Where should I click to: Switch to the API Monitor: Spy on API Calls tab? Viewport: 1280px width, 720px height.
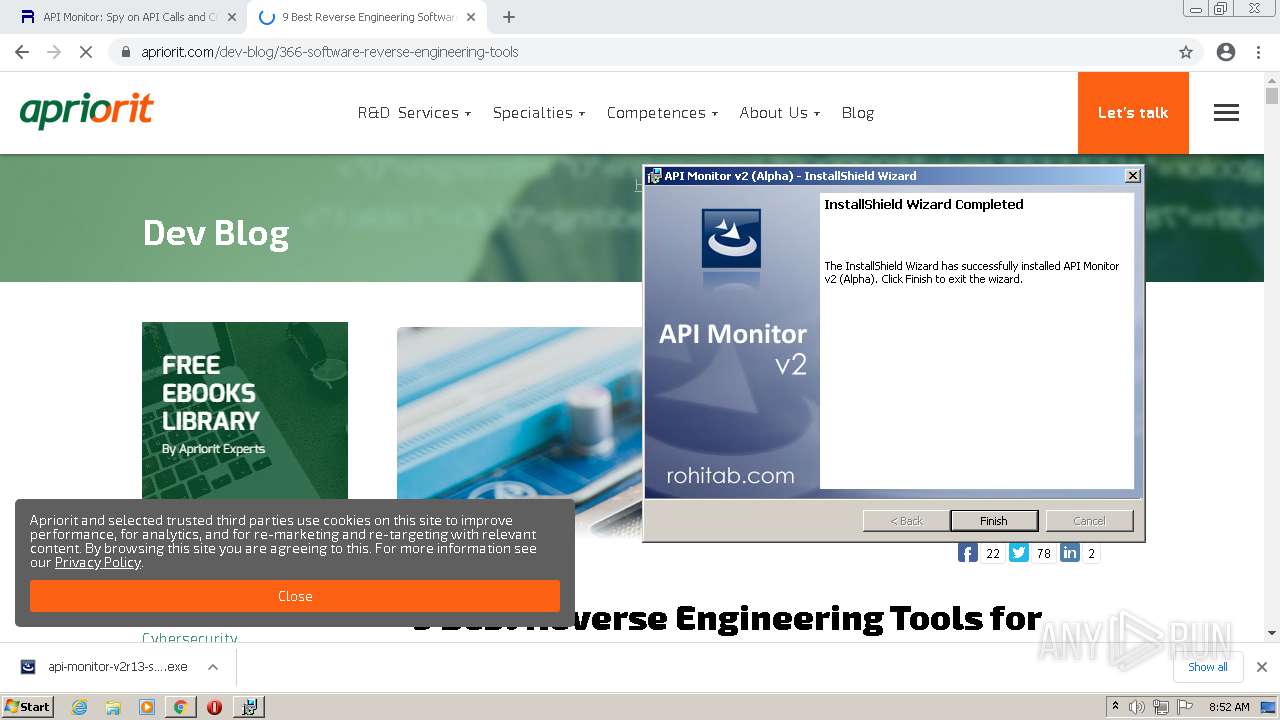(x=130, y=17)
